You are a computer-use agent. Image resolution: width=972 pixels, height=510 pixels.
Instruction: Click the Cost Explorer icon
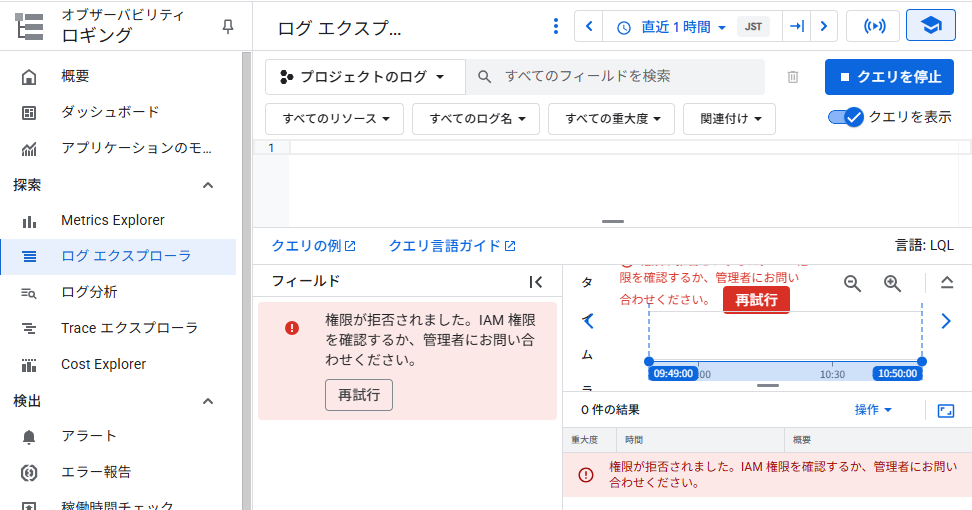[29, 365]
